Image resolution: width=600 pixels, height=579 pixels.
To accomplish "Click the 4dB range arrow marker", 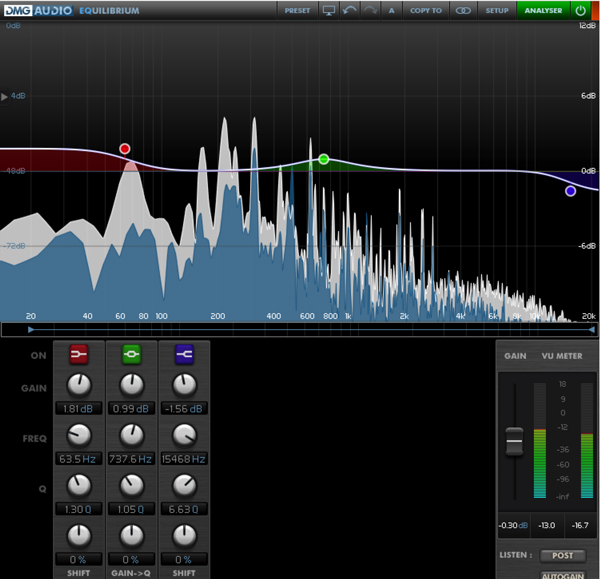I will 5,97.
